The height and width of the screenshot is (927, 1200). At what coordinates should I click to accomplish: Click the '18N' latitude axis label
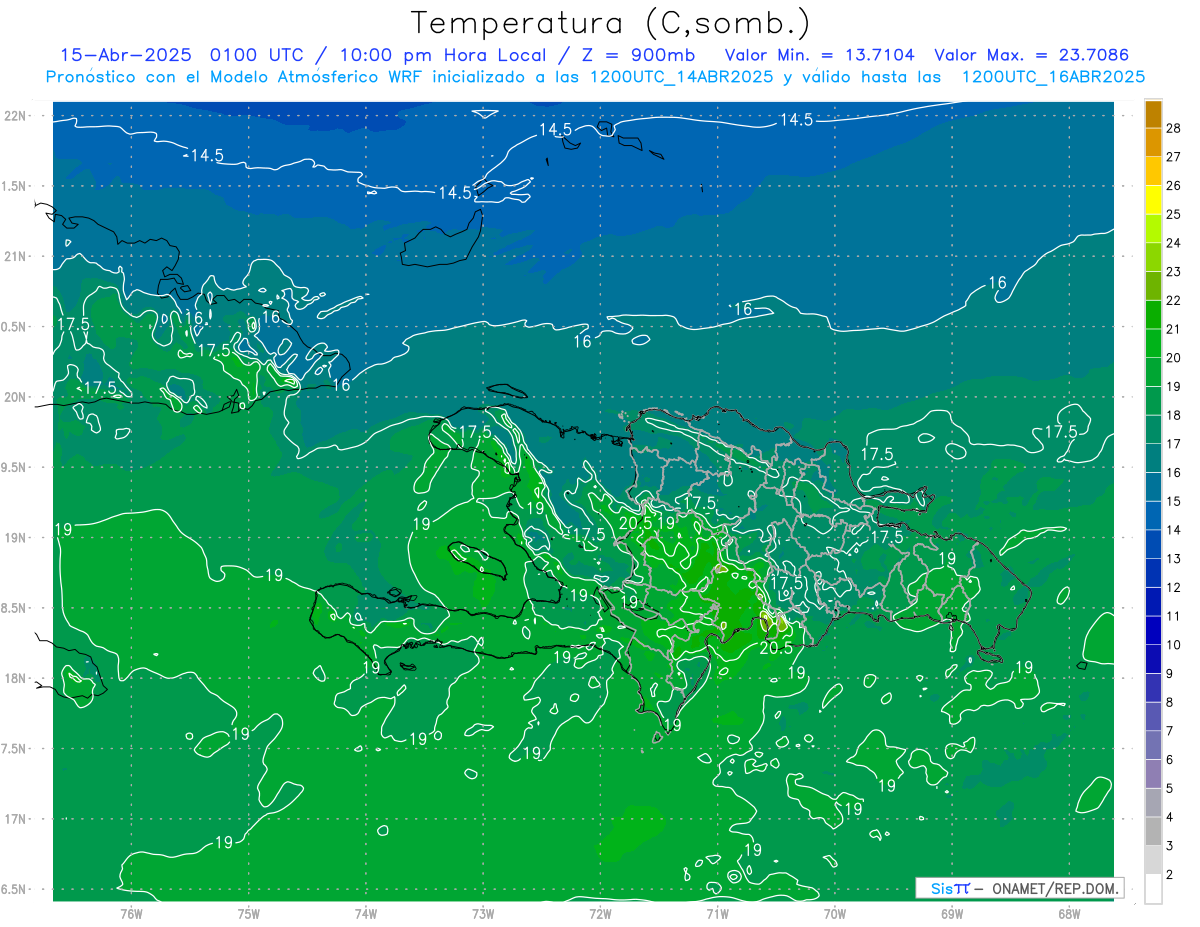(16, 678)
